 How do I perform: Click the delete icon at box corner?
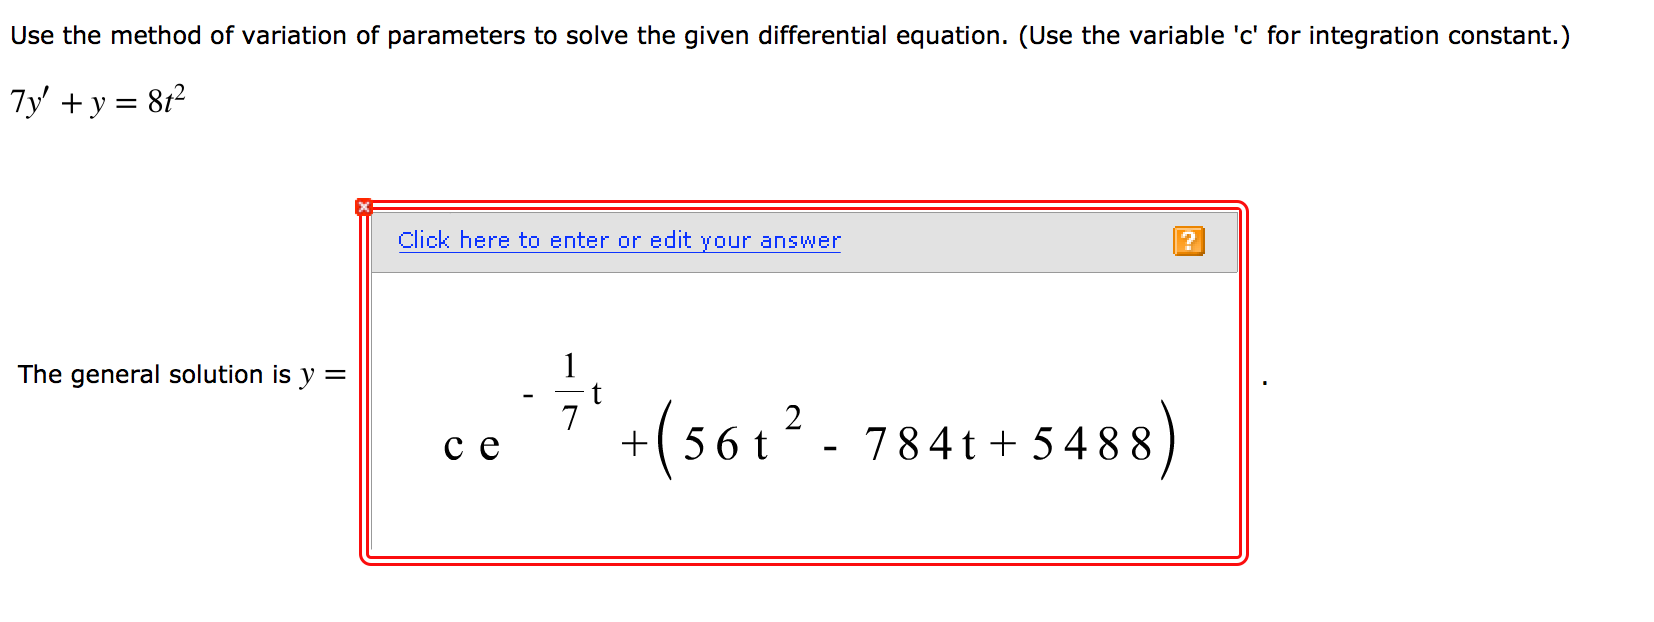364,206
